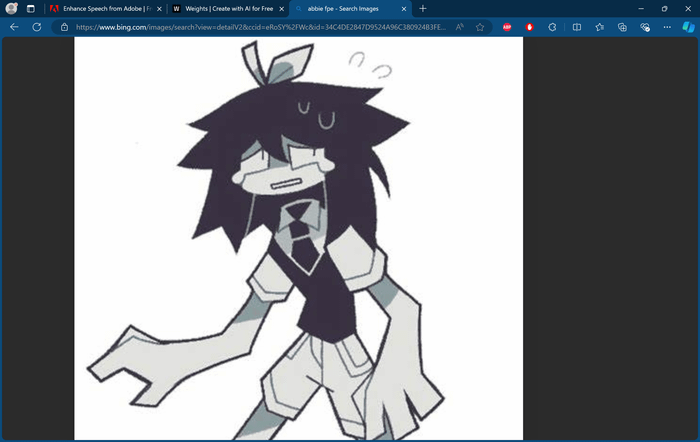Close the Enhance Speech from Adobe tab
Viewport: 700px width, 442px height.
click(x=159, y=9)
